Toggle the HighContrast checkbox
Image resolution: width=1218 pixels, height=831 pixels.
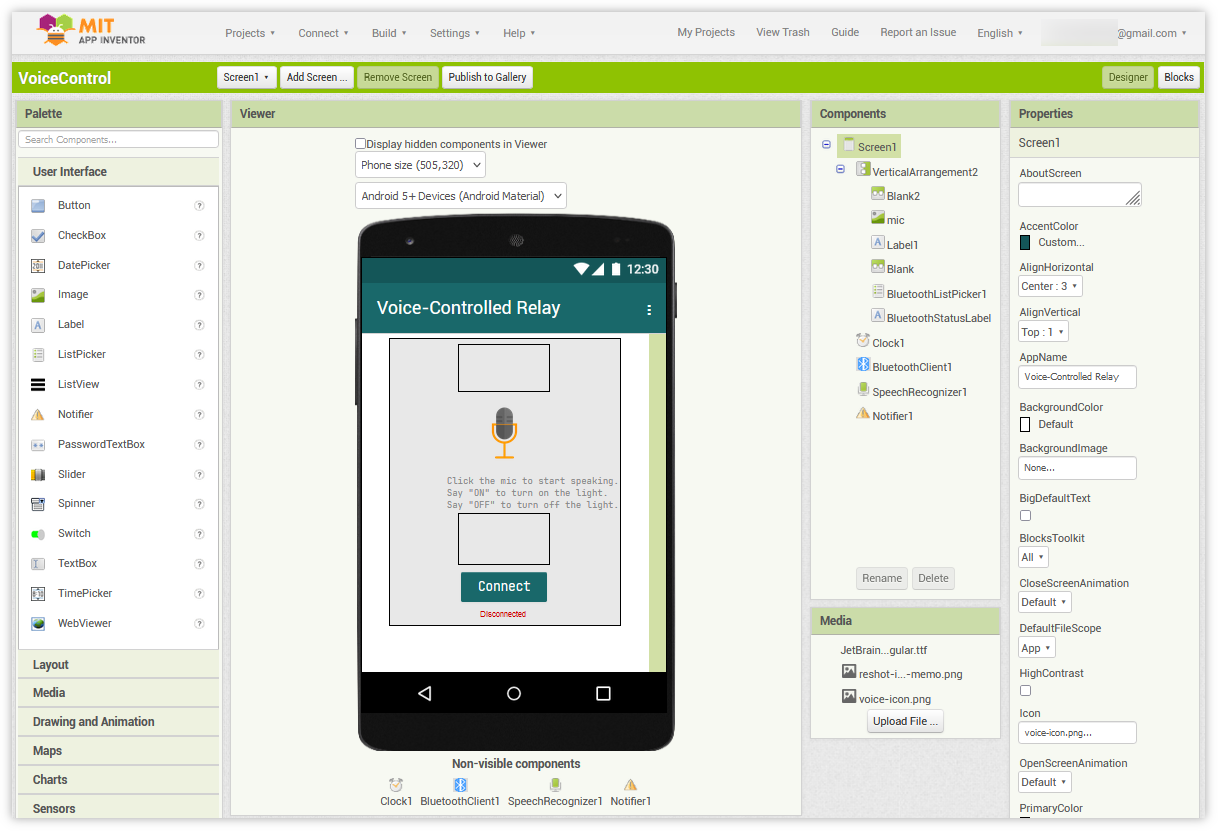click(x=1025, y=691)
